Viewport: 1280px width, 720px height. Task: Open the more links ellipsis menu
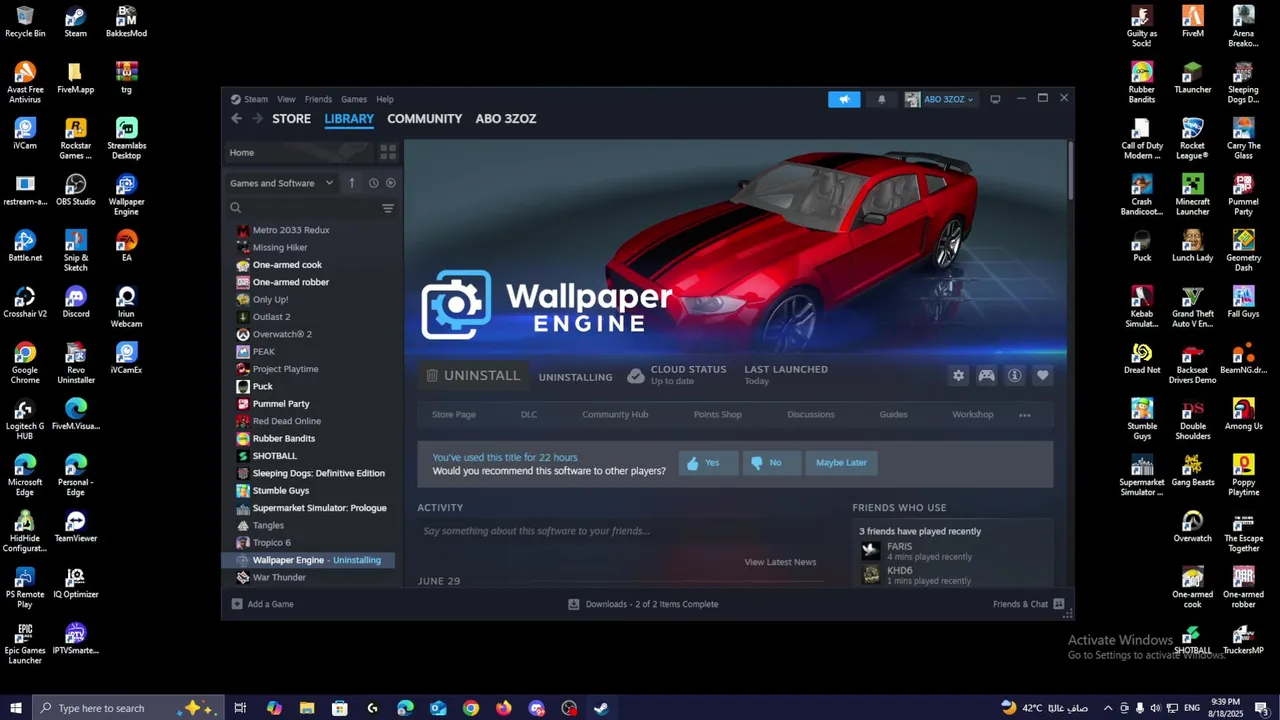(1024, 415)
